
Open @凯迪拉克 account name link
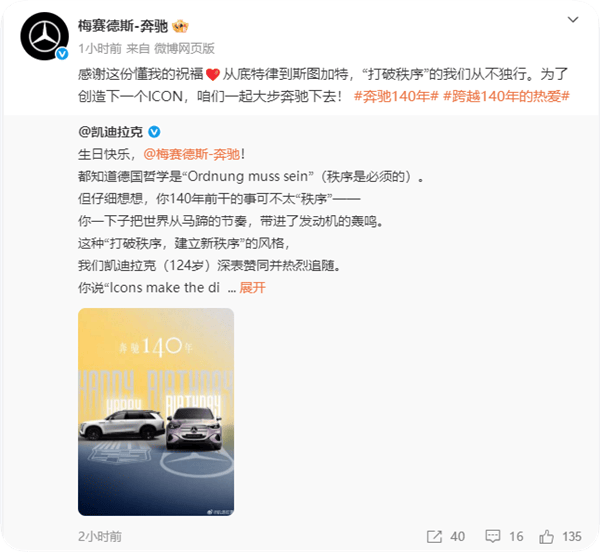[x=111, y=132]
